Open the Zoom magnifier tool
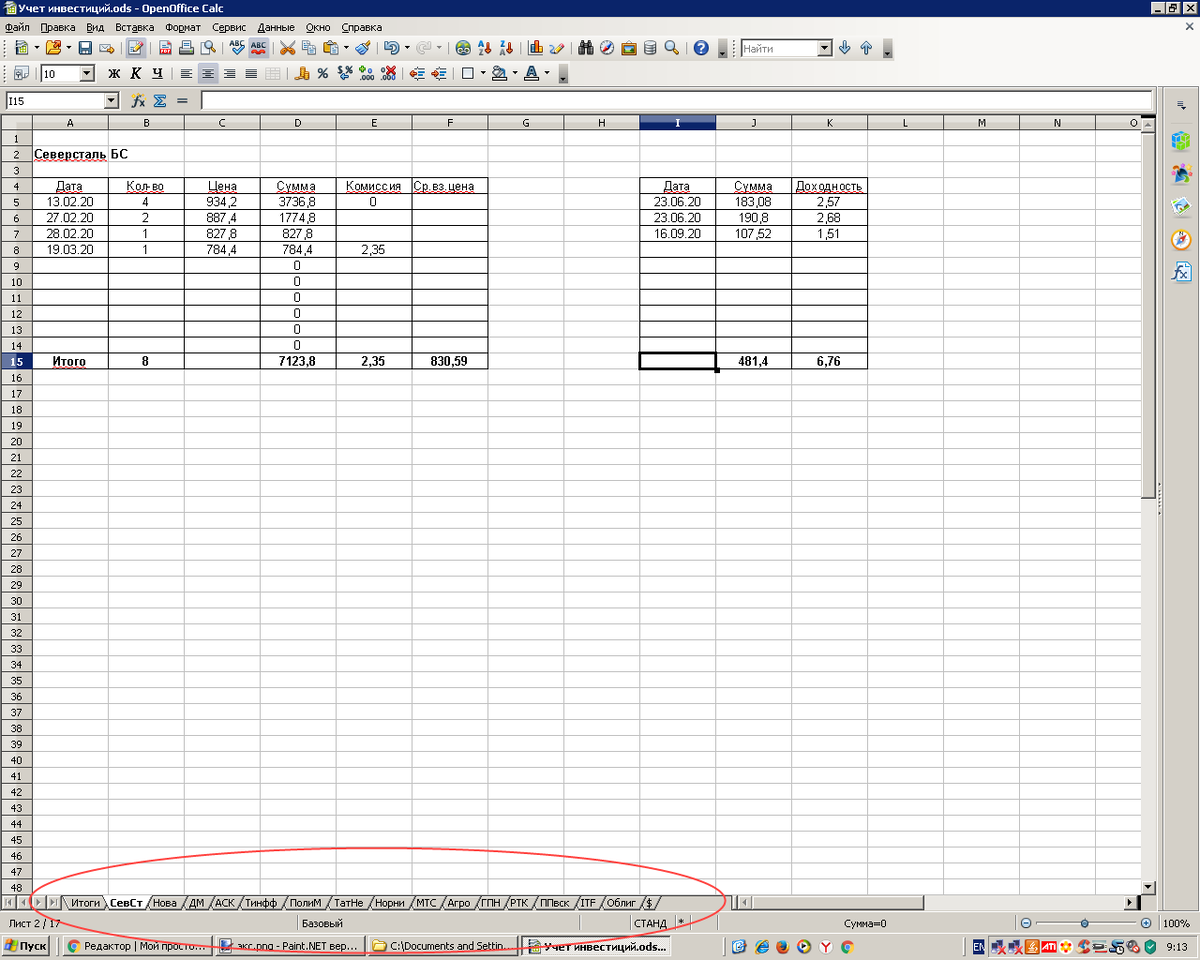1200x960 pixels. click(672, 48)
